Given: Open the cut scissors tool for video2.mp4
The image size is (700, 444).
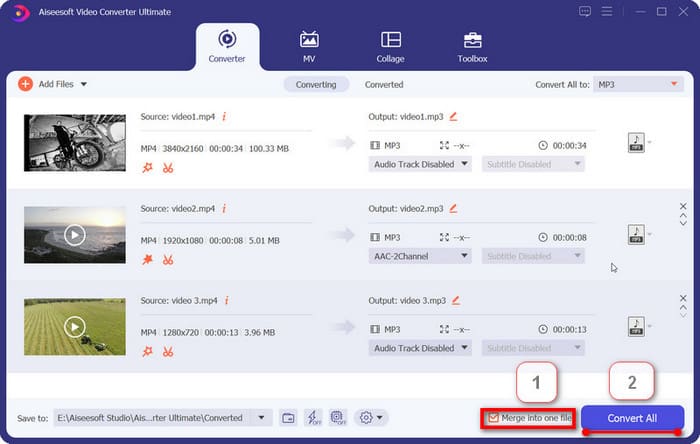Looking at the screenshot, I should [x=168, y=260].
